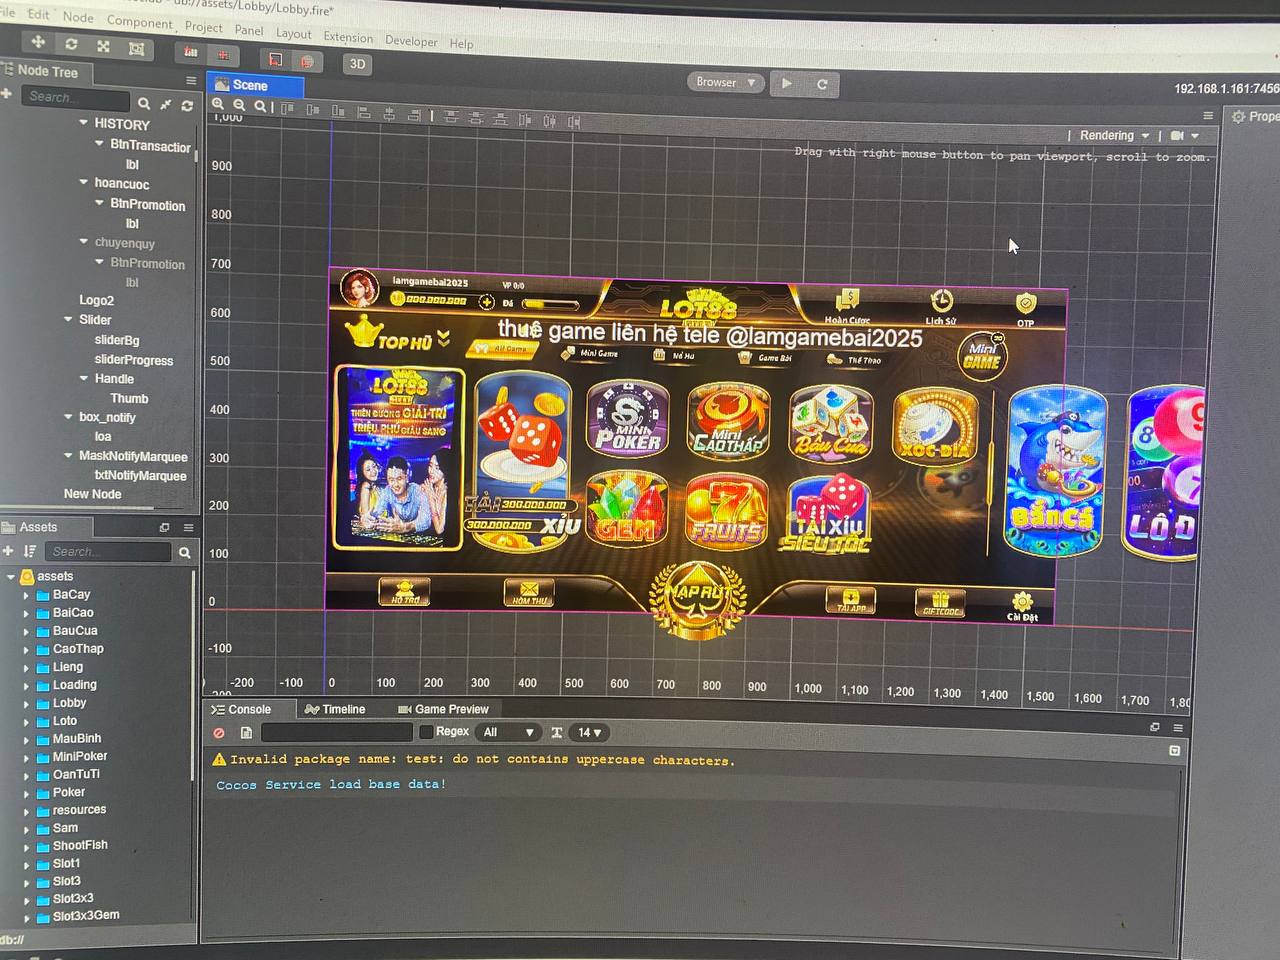The width and height of the screenshot is (1280, 960).
Task: Clear the console with the red icon
Action: click(x=219, y=733)
